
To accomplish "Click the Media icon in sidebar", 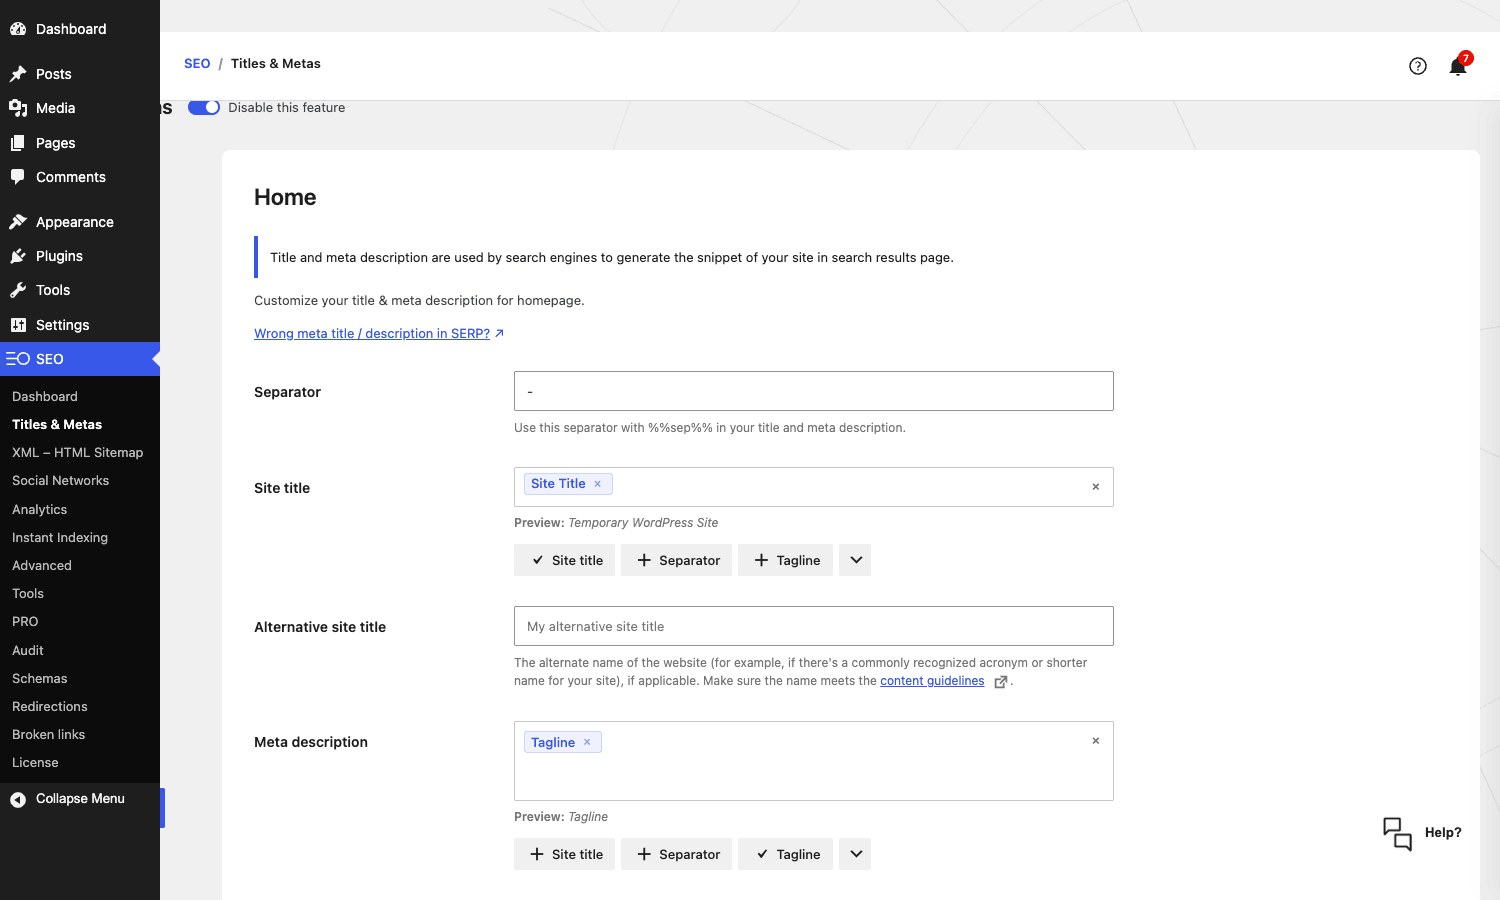I will (x=18, y=108).
